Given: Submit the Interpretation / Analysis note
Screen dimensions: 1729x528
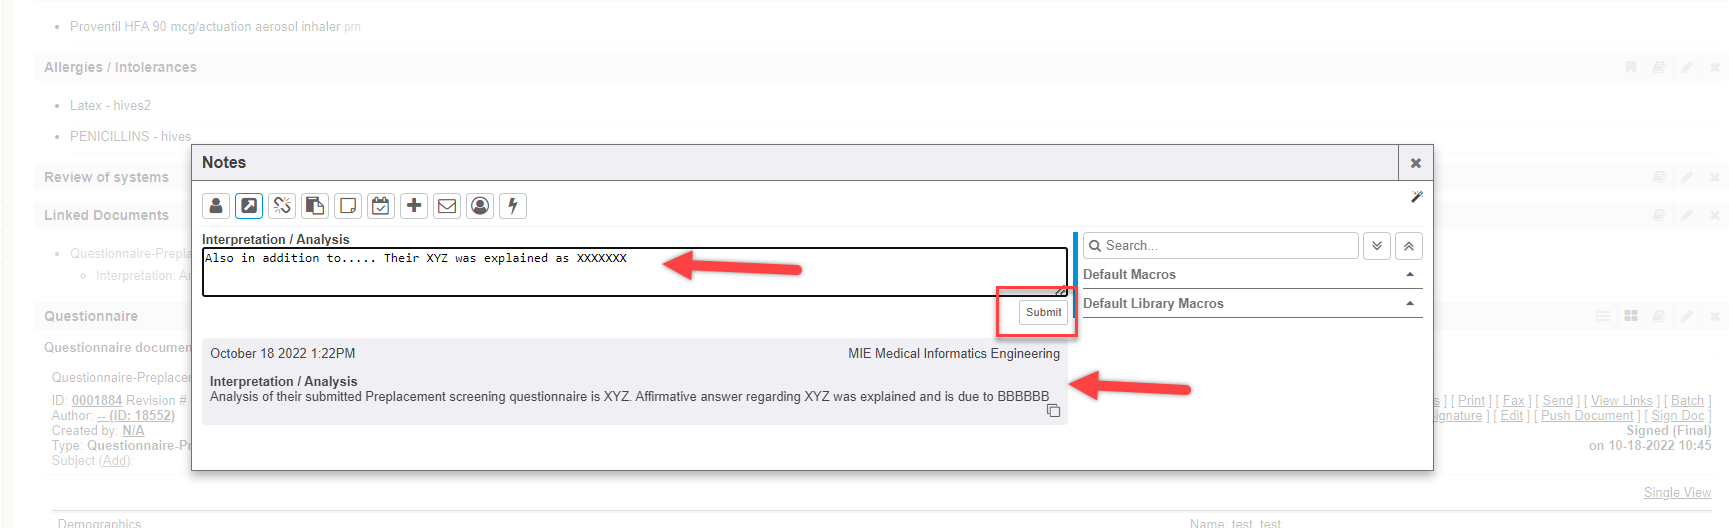Looking at the screenshot, I should (x=1043, y=312).
